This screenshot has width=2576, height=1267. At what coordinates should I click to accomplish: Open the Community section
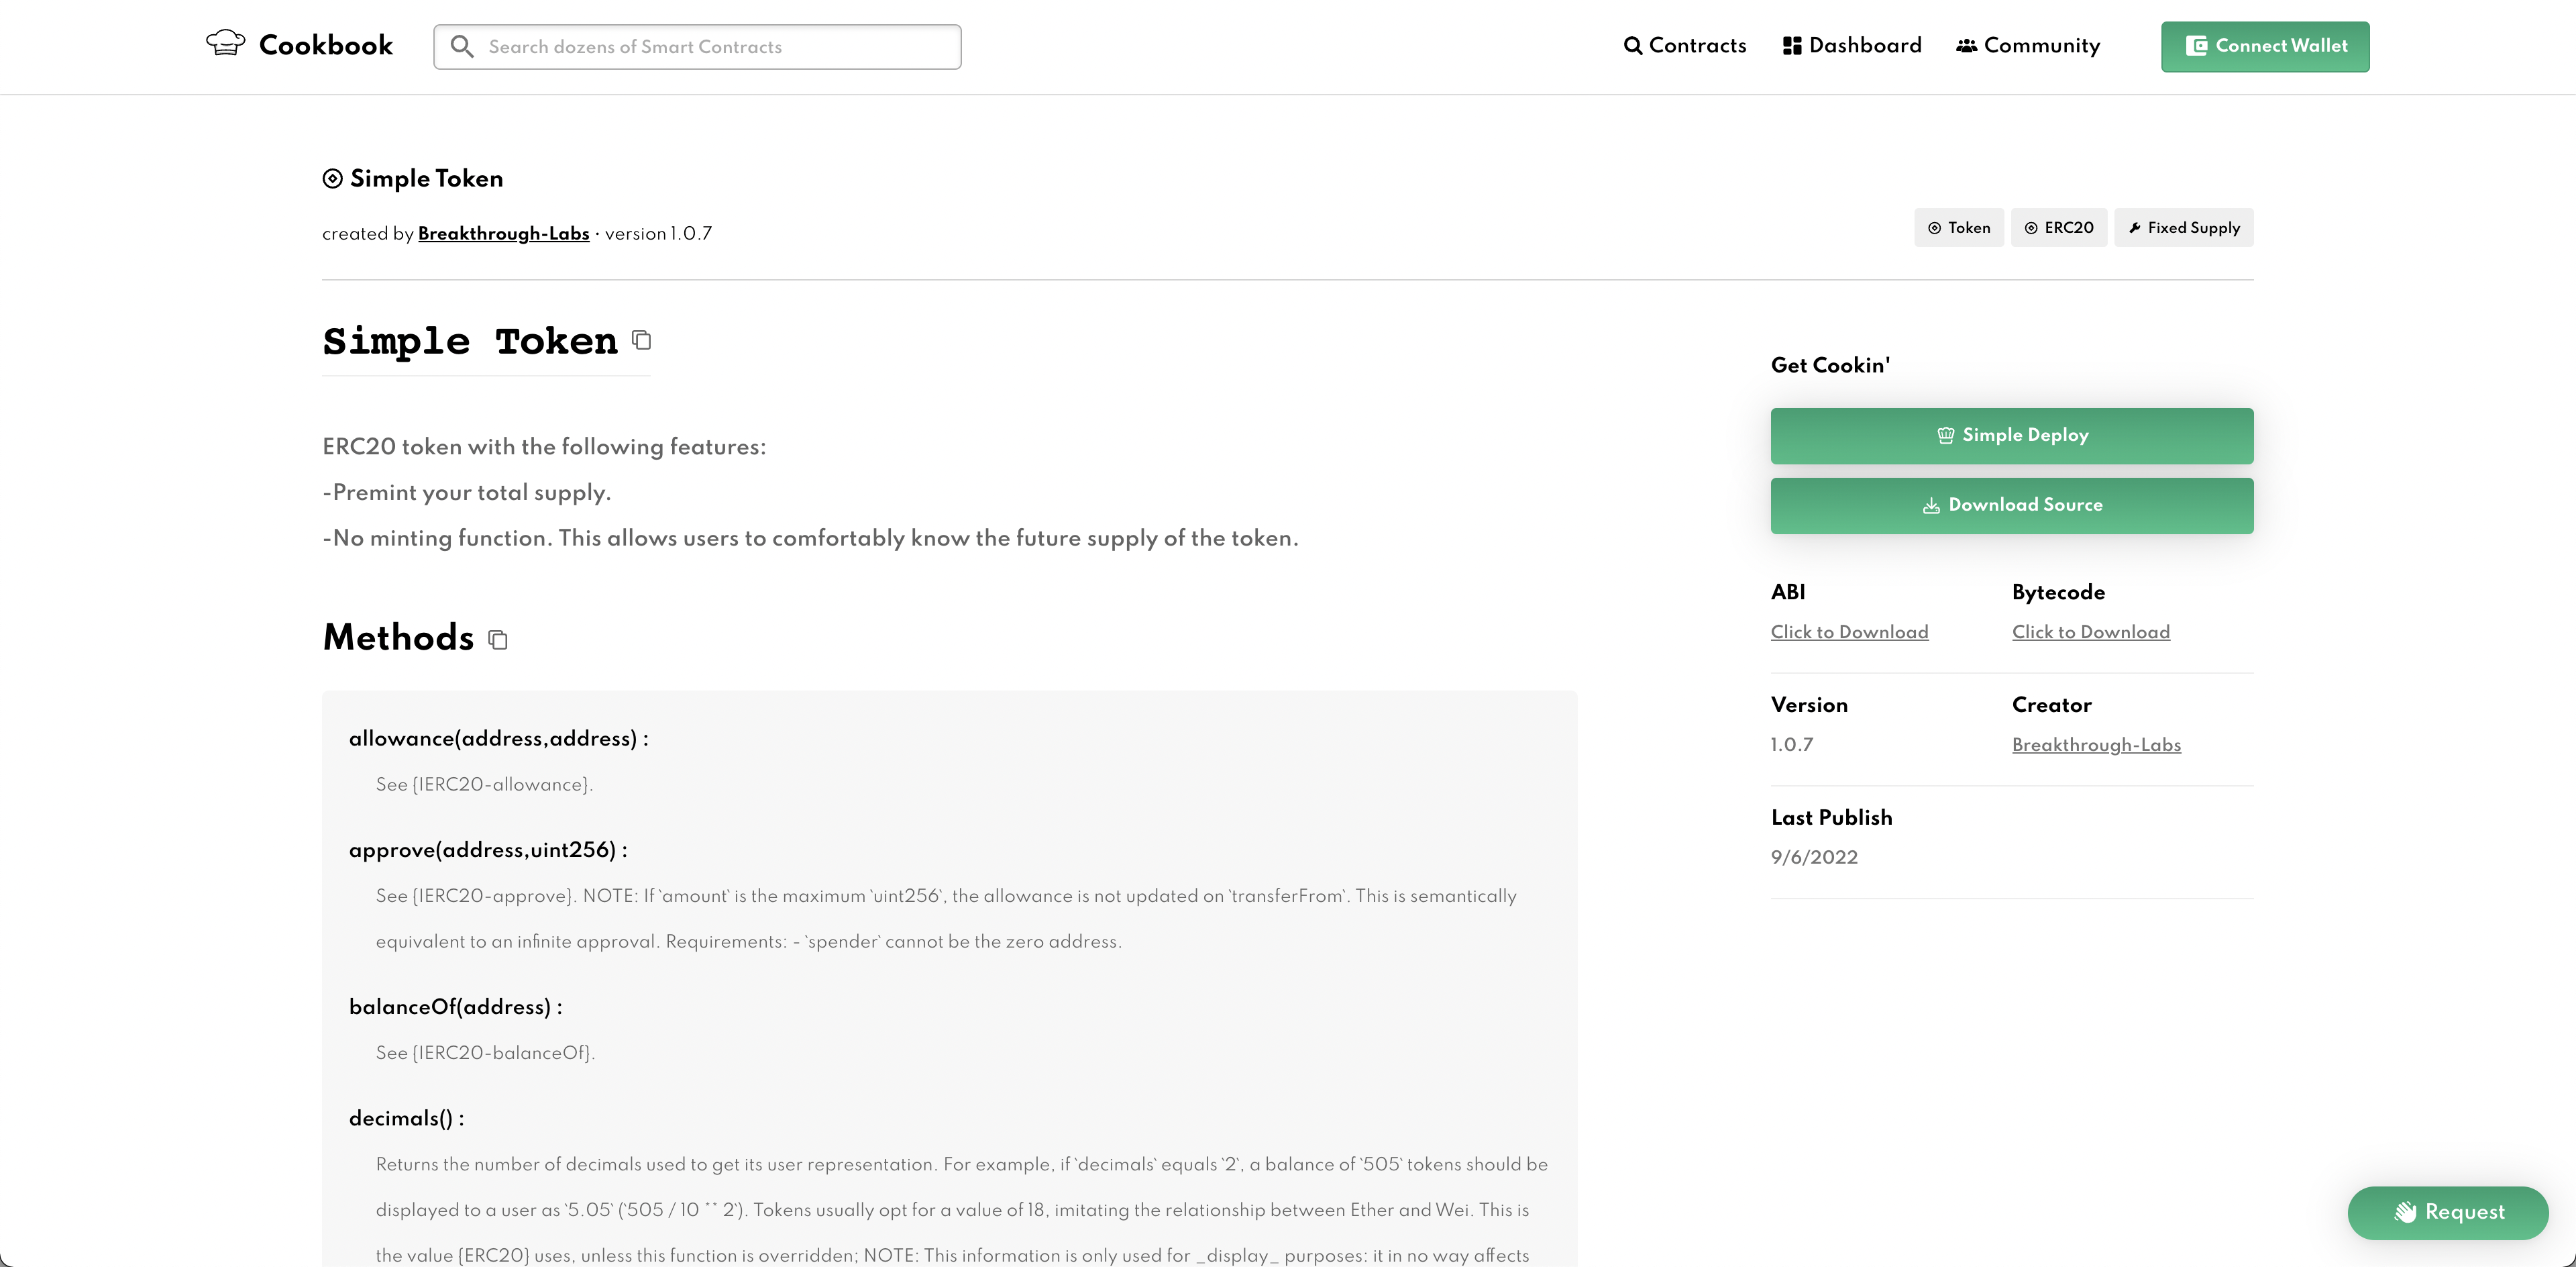point(2028,46)
